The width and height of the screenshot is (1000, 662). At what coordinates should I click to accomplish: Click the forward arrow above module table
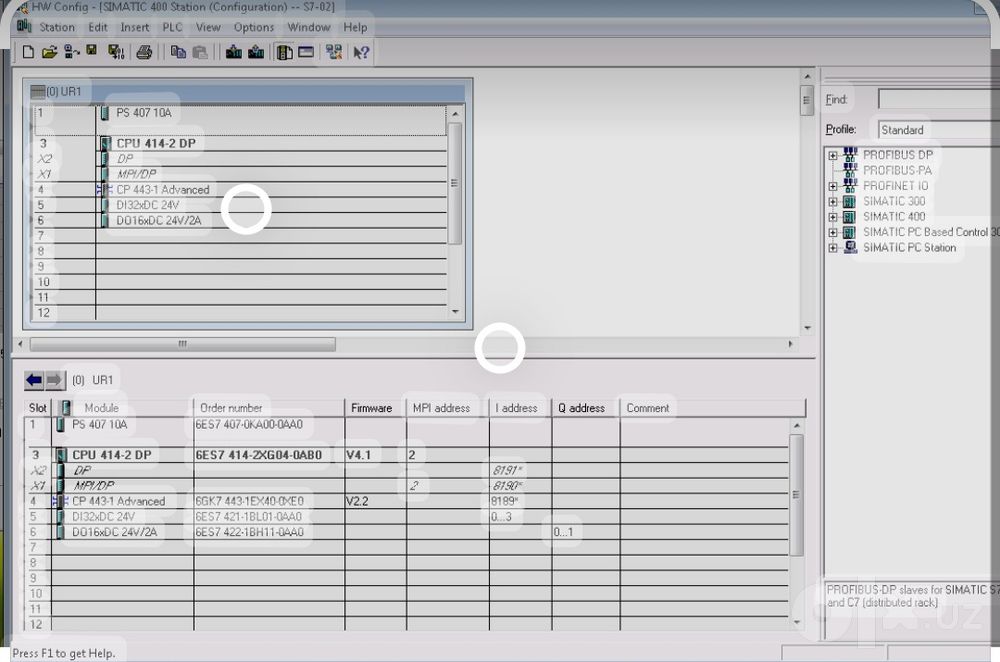tap(55, 380)
